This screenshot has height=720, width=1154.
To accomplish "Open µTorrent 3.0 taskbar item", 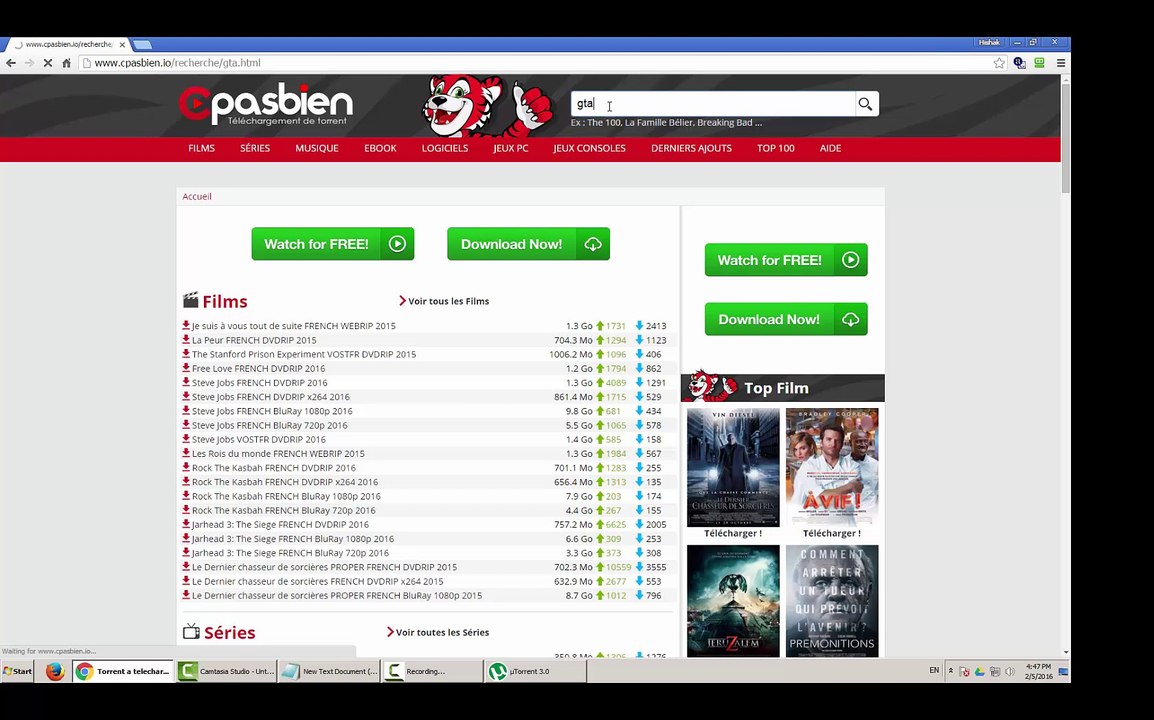I will click(x=535, y=671).
